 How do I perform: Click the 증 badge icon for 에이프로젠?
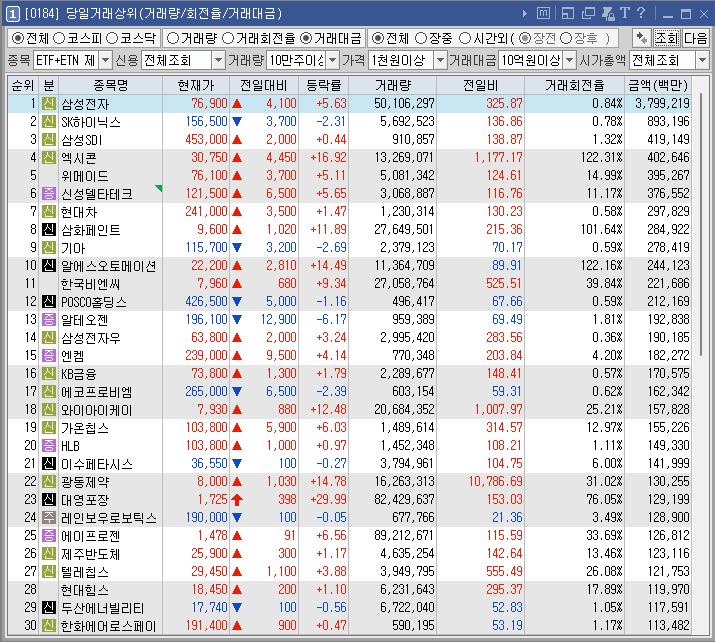pos(49,535)
